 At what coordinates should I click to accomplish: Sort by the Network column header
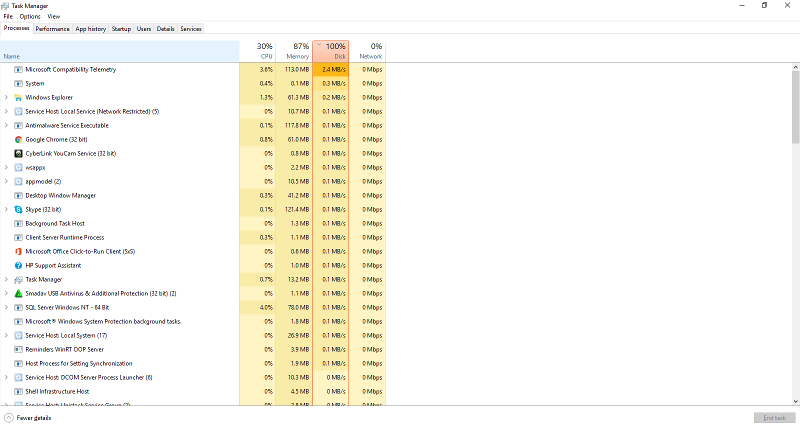pyautogui.click(x=367, y=52)
